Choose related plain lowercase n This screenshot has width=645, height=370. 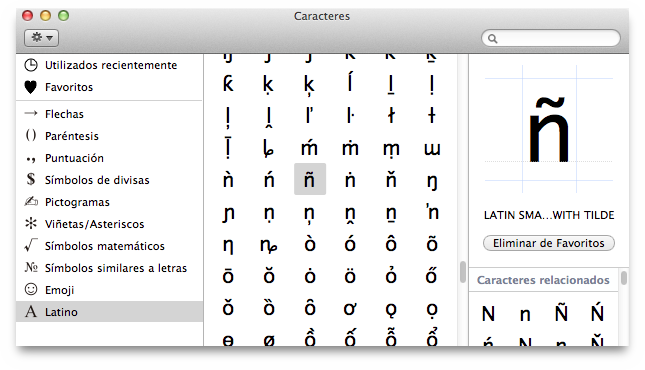tap(525, 316)
